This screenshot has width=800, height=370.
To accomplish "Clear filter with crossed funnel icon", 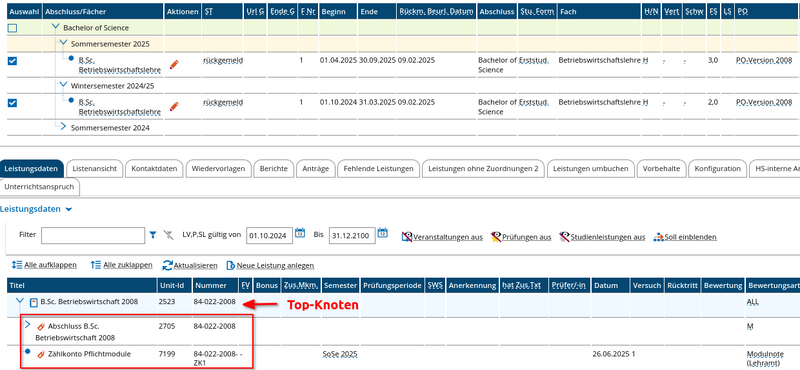I will 168,235.
